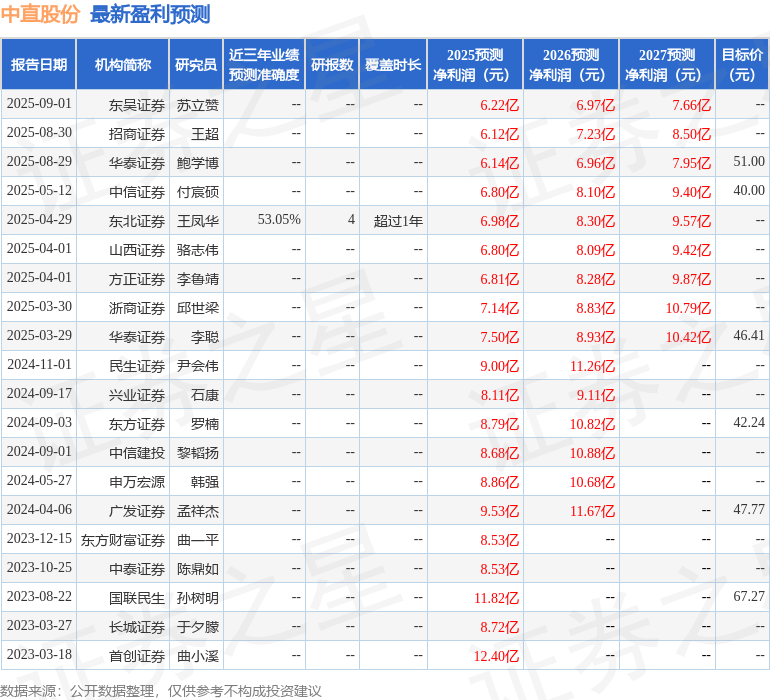Screen dimensions: 770x700
Task: Click the 10.88亿 forecast value
Action: coord(592,453)
